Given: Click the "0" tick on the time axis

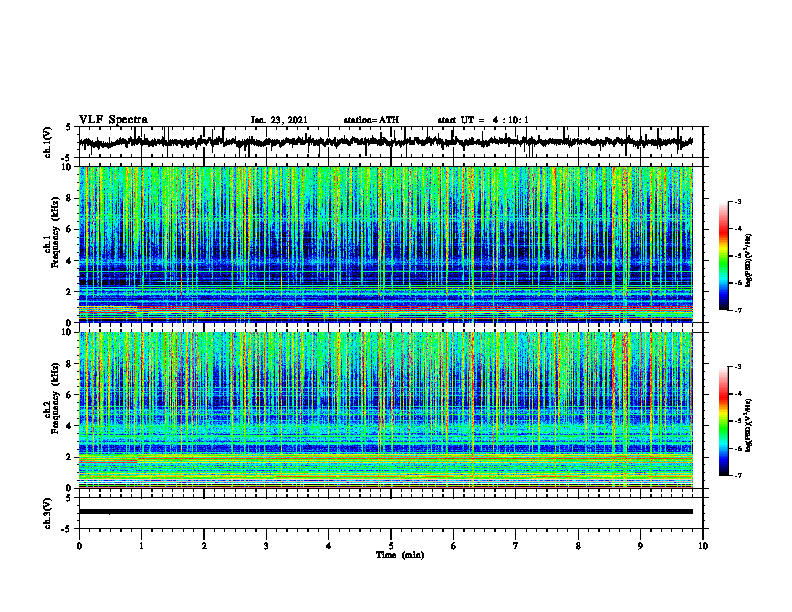Looking at the screenshot, I should click(79, 546).
